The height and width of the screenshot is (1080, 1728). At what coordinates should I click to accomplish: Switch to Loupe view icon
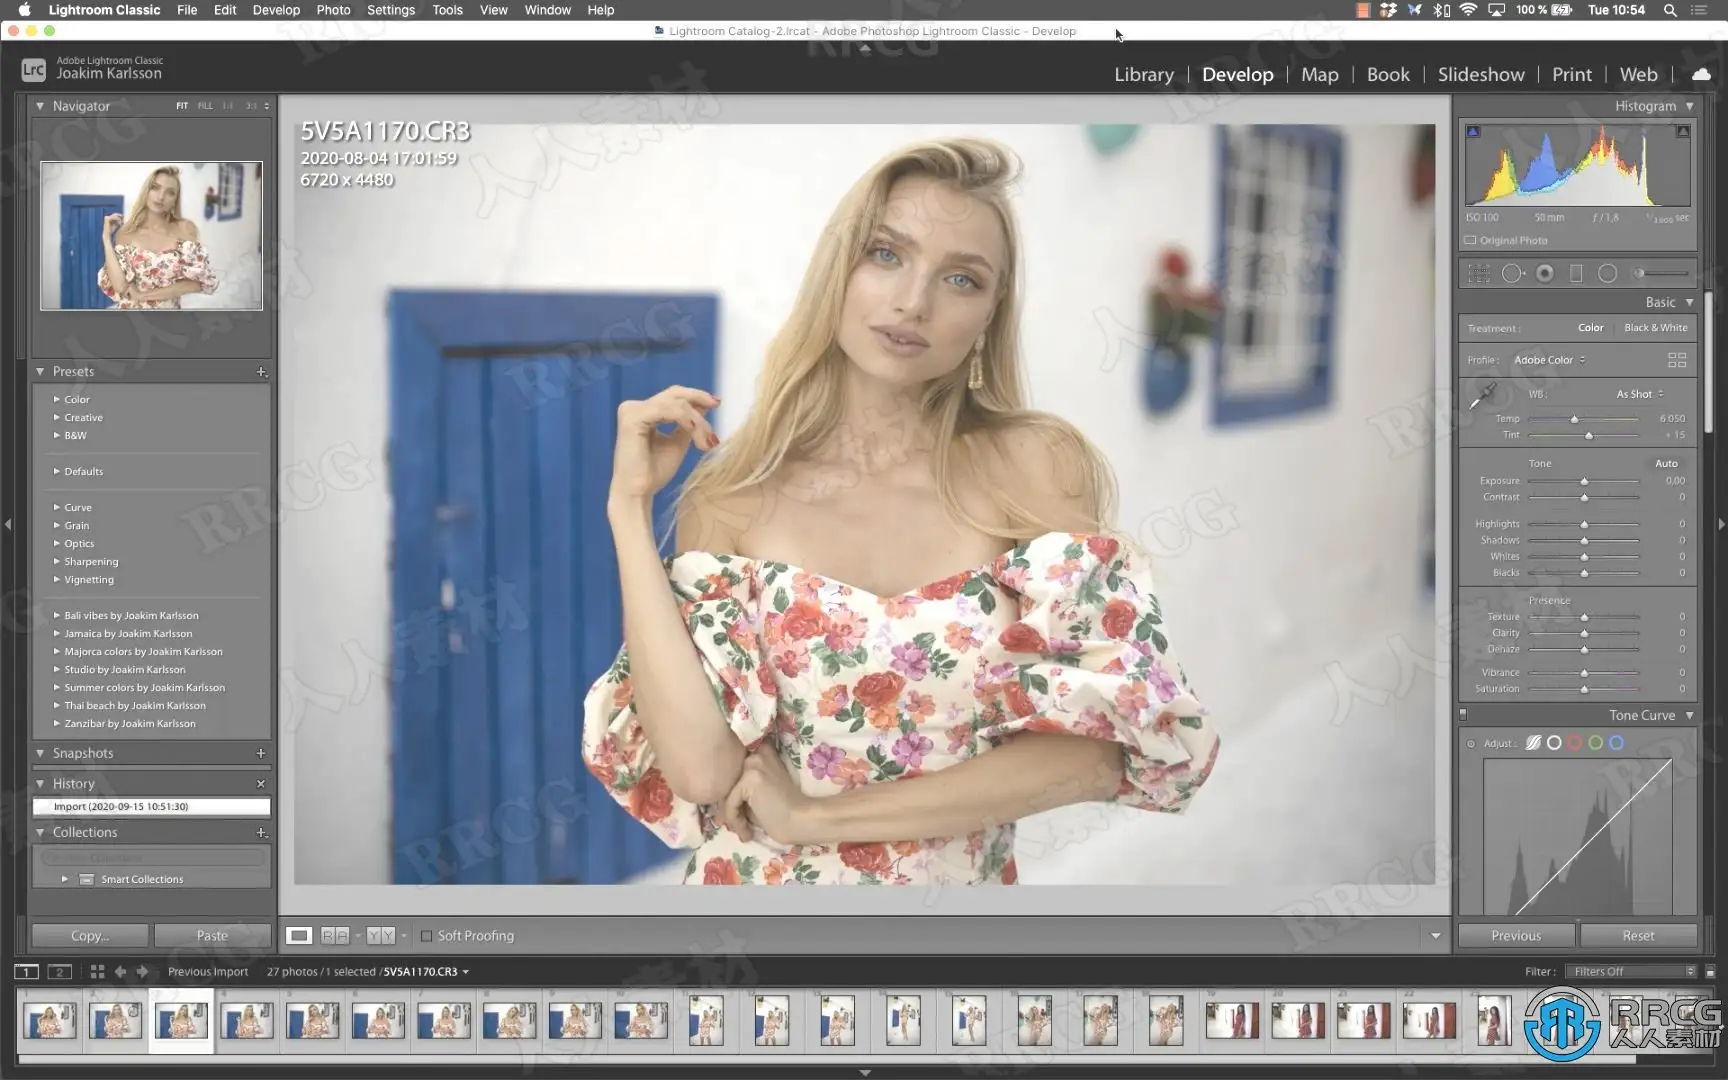click(298, 936)
